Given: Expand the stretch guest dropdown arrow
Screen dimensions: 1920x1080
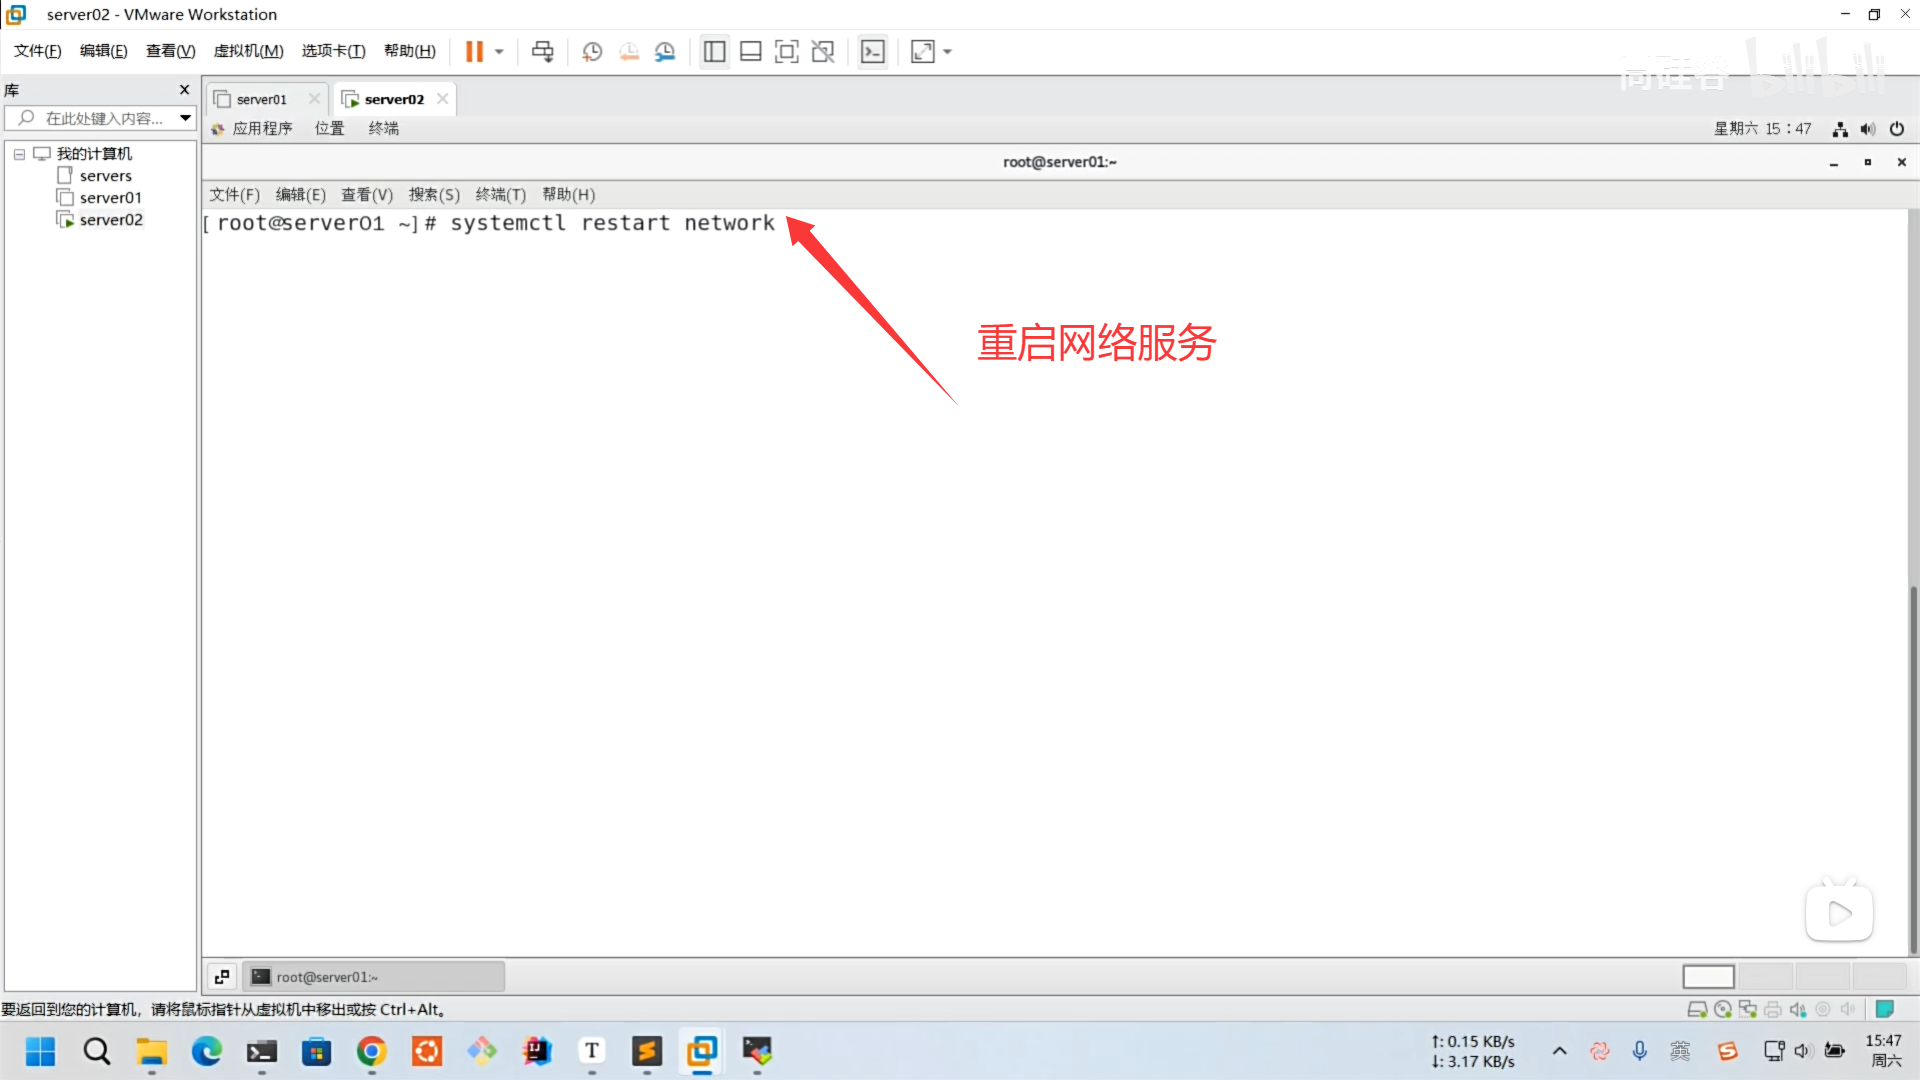Looking at the screenshot, I should click(948, 51).
